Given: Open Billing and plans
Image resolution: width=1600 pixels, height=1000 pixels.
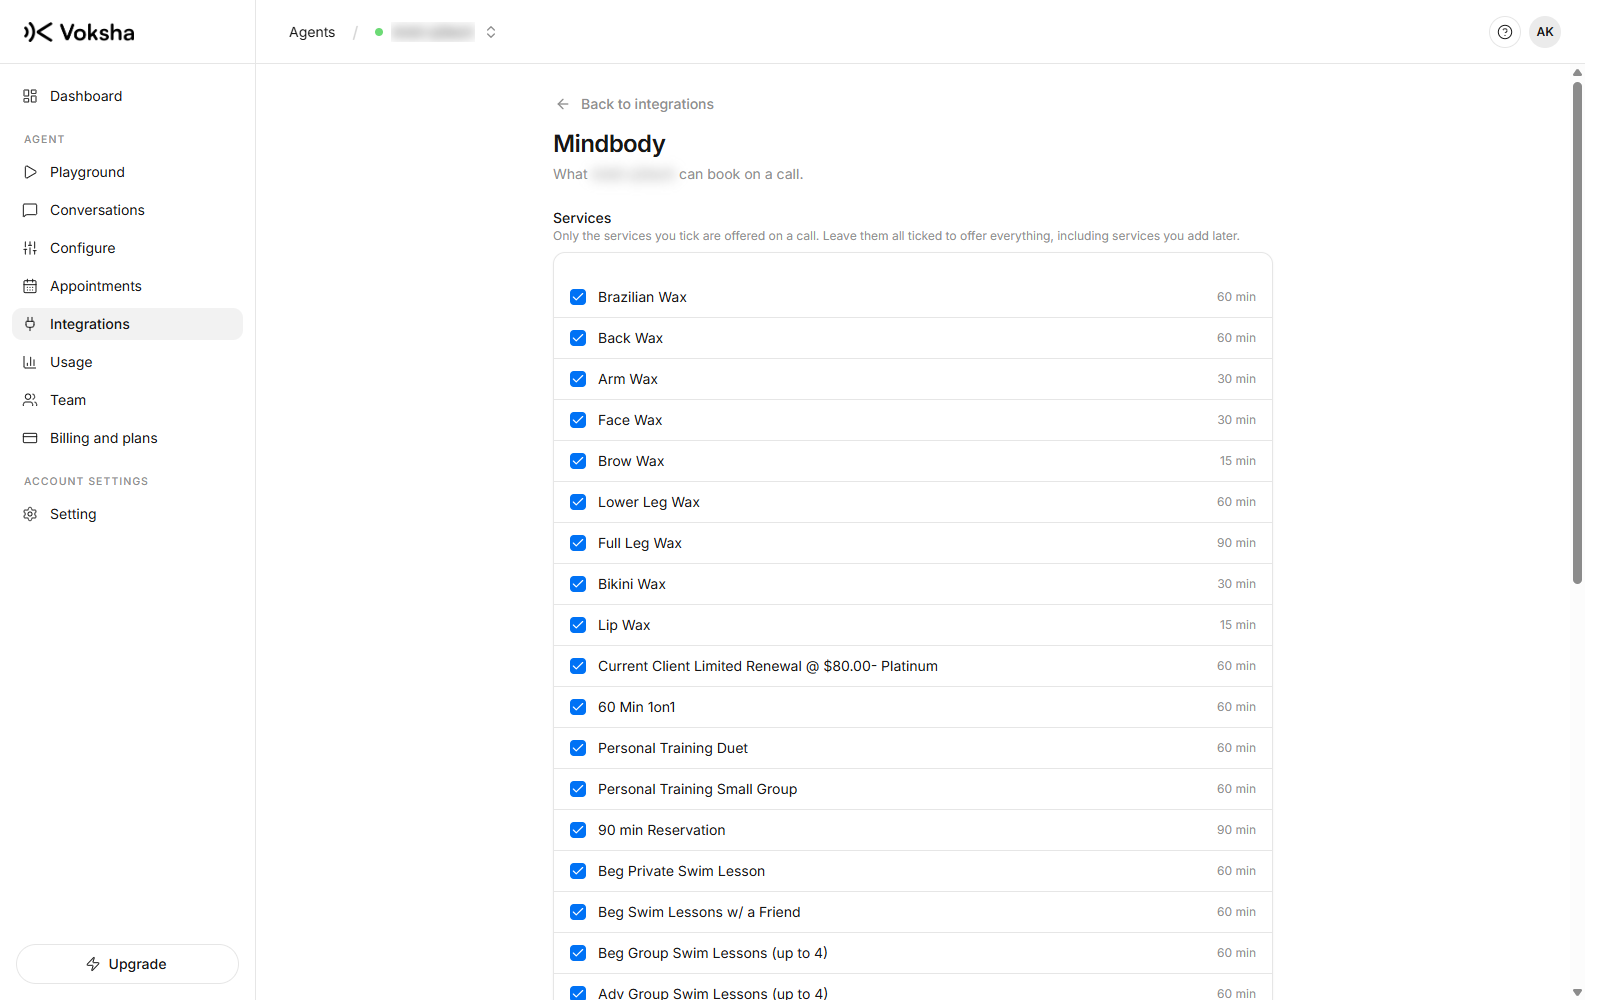Looking at the screenshot, I should point(127,438).
